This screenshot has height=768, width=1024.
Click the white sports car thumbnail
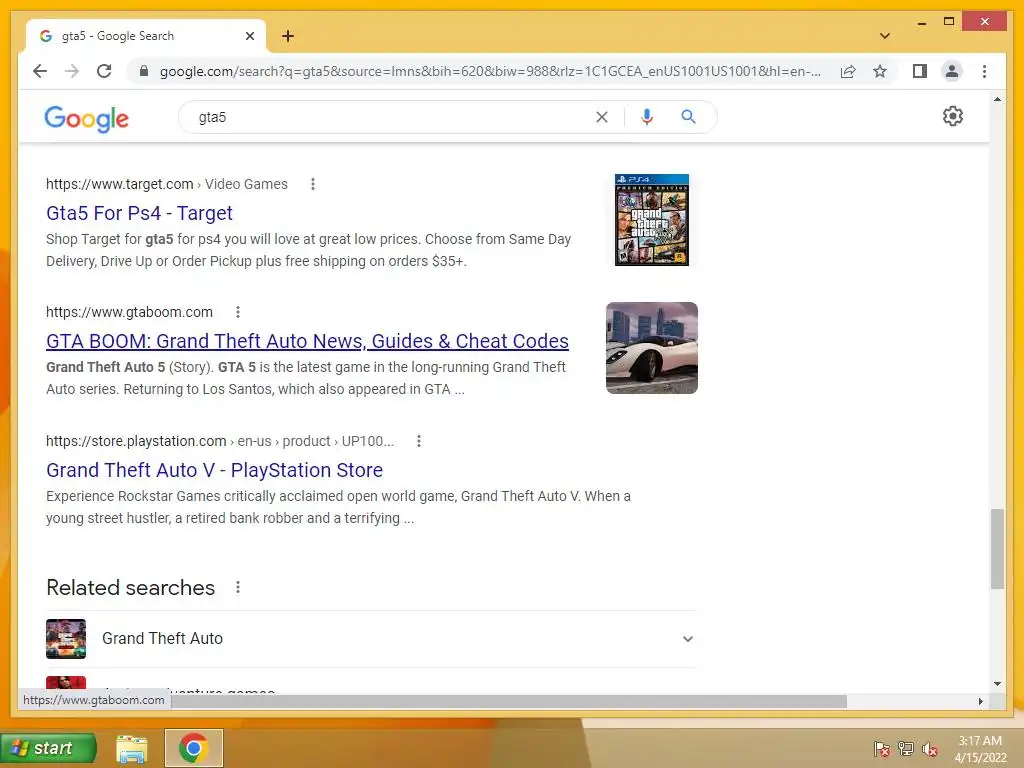(652, 348)
